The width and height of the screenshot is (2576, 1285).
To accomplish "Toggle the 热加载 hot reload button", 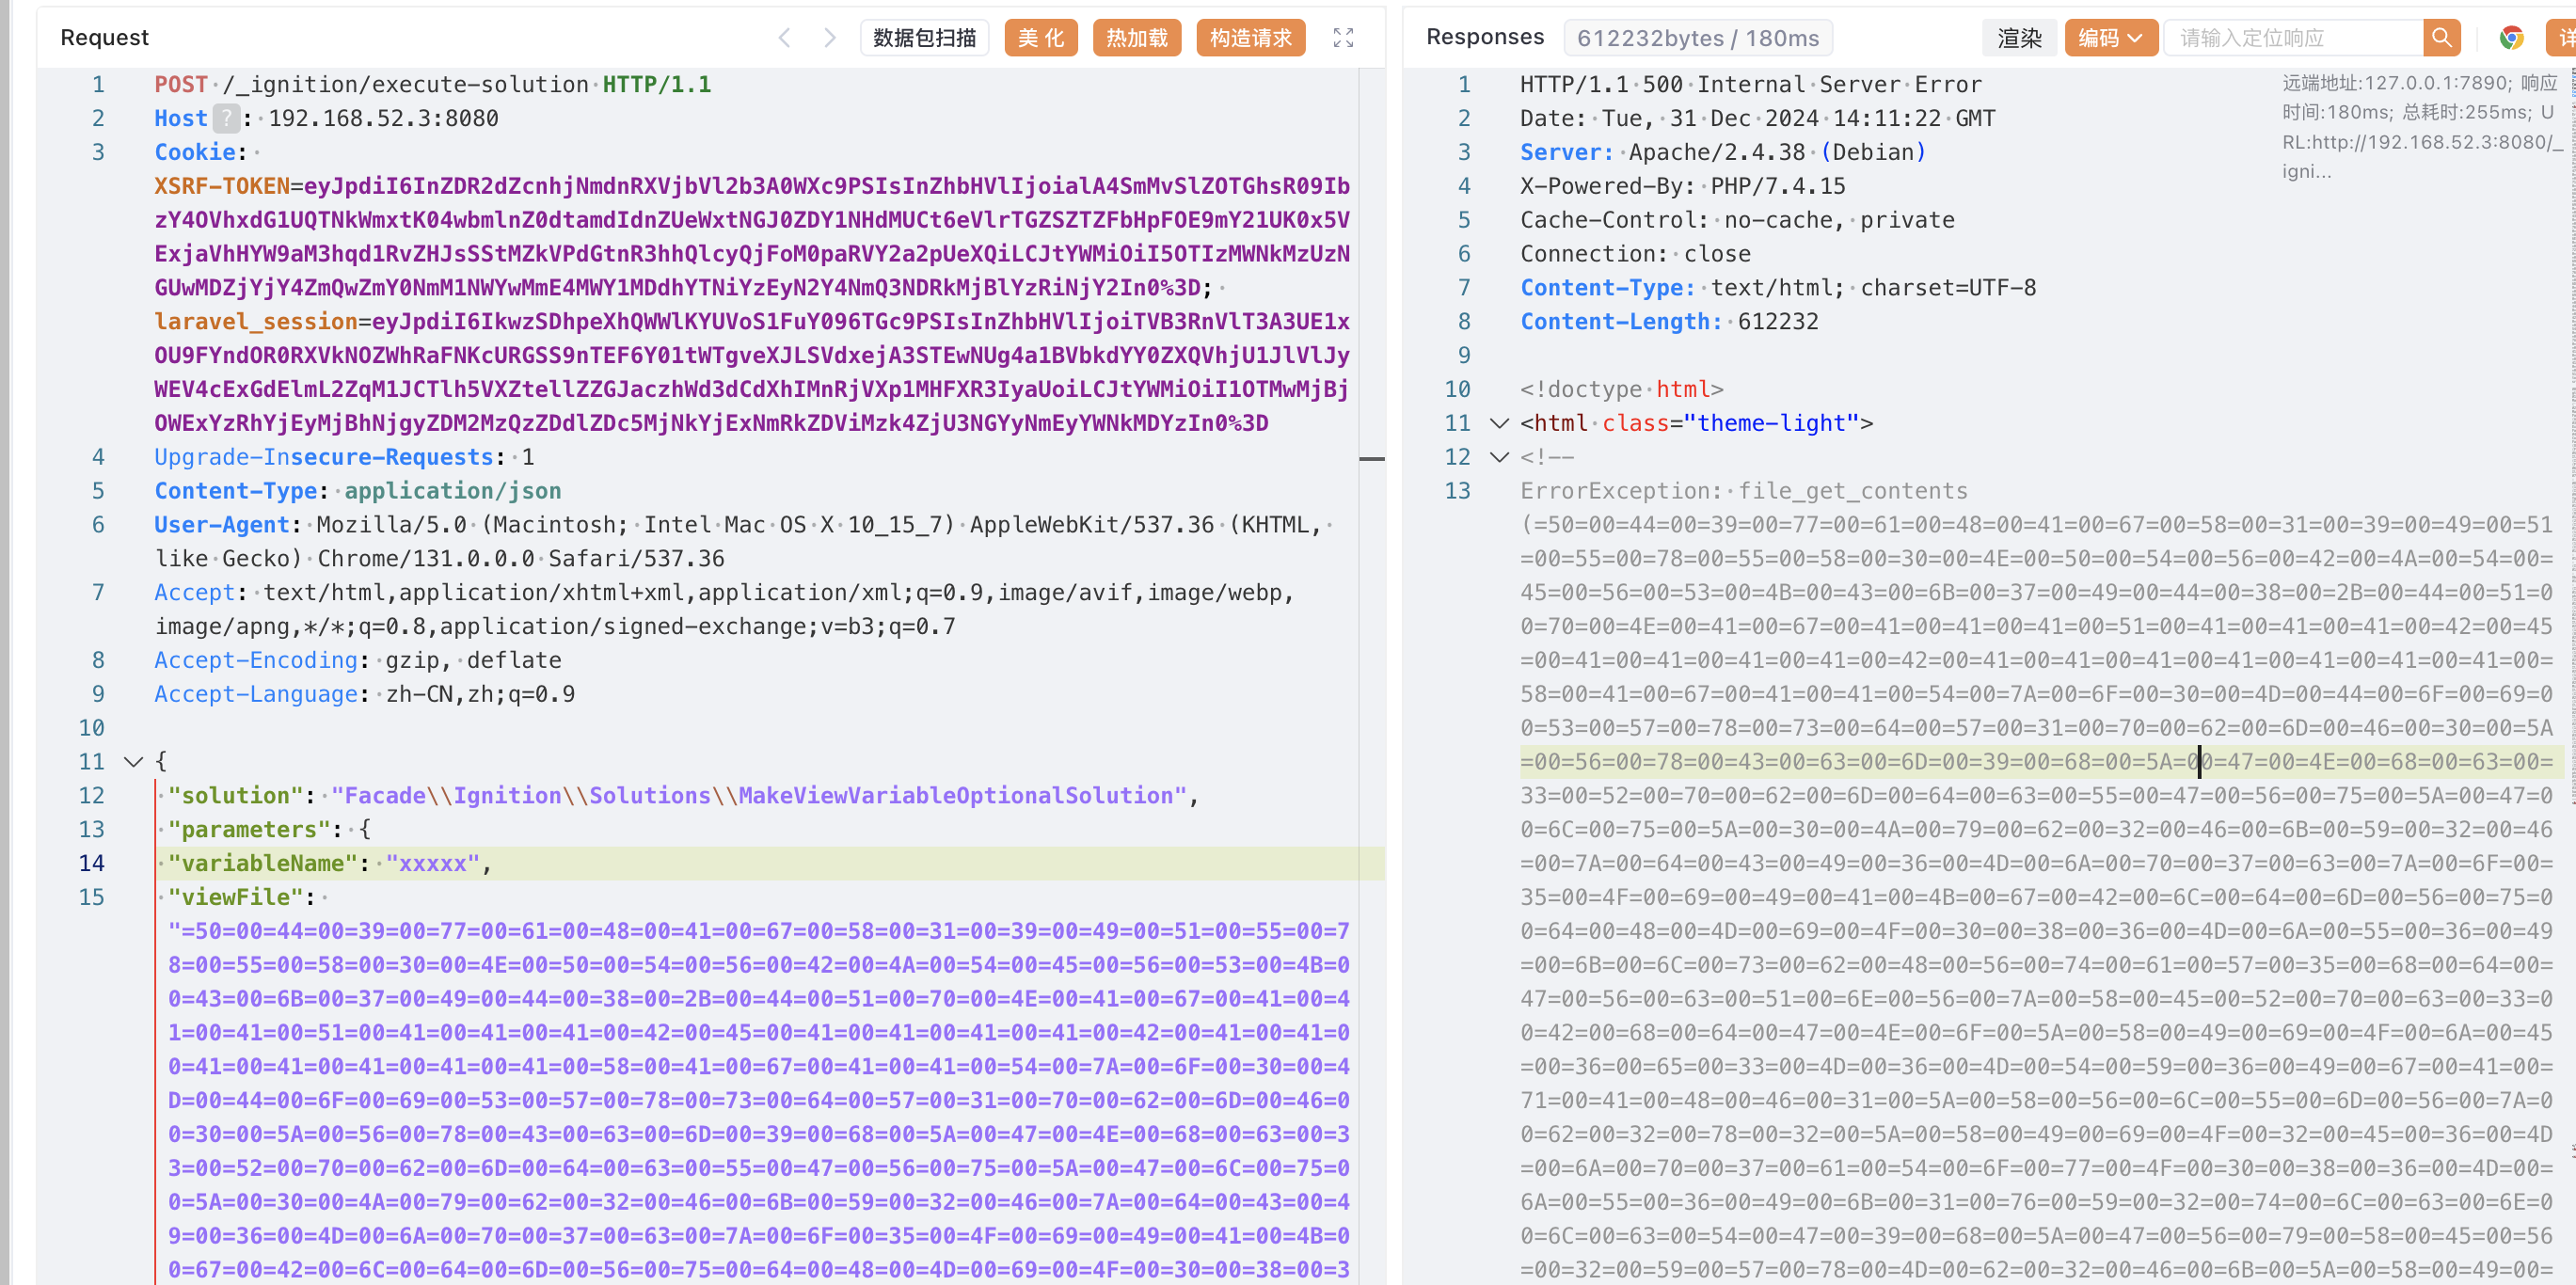I will tap(1136, 38).
